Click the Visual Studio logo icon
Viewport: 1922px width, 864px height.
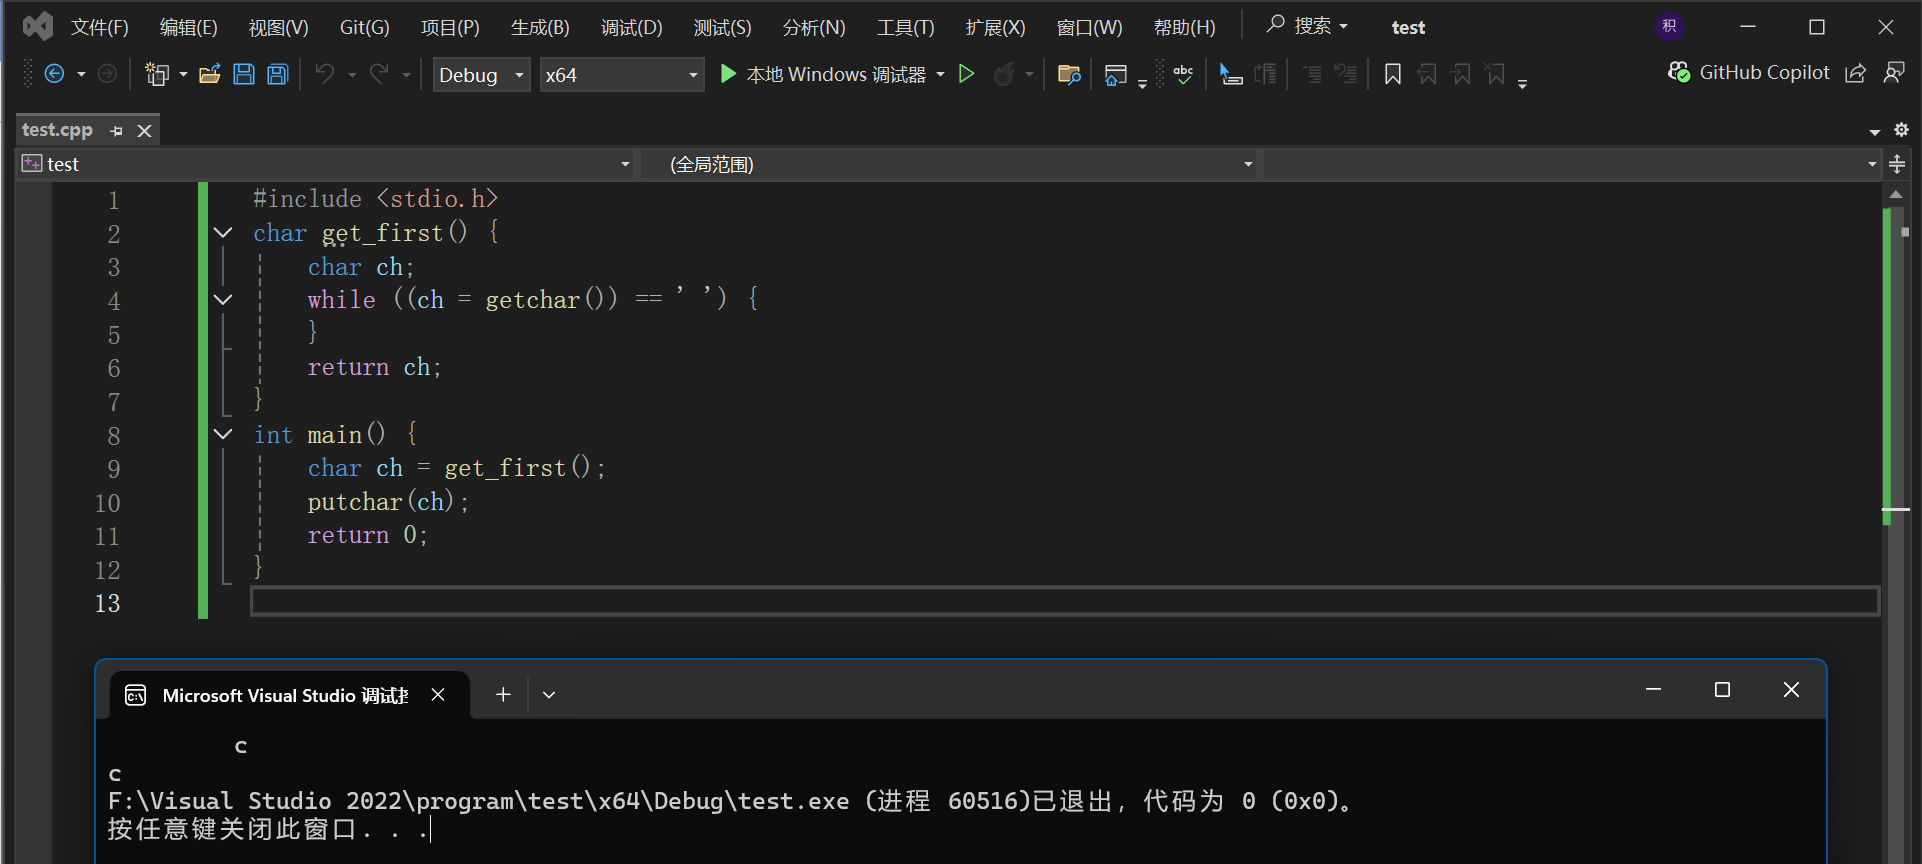[38, 26]
